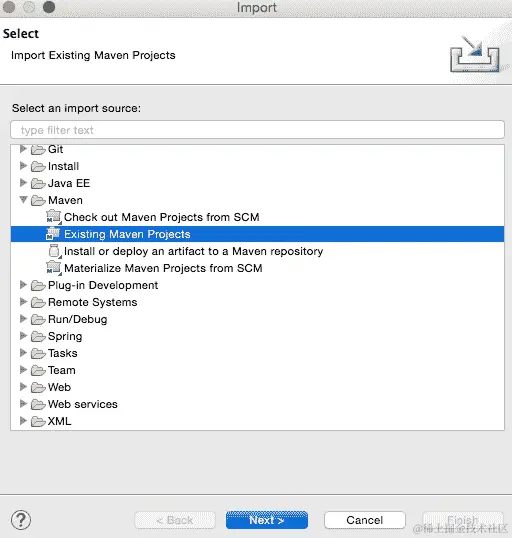Expand the Remote Systems category

click(23, 302)
